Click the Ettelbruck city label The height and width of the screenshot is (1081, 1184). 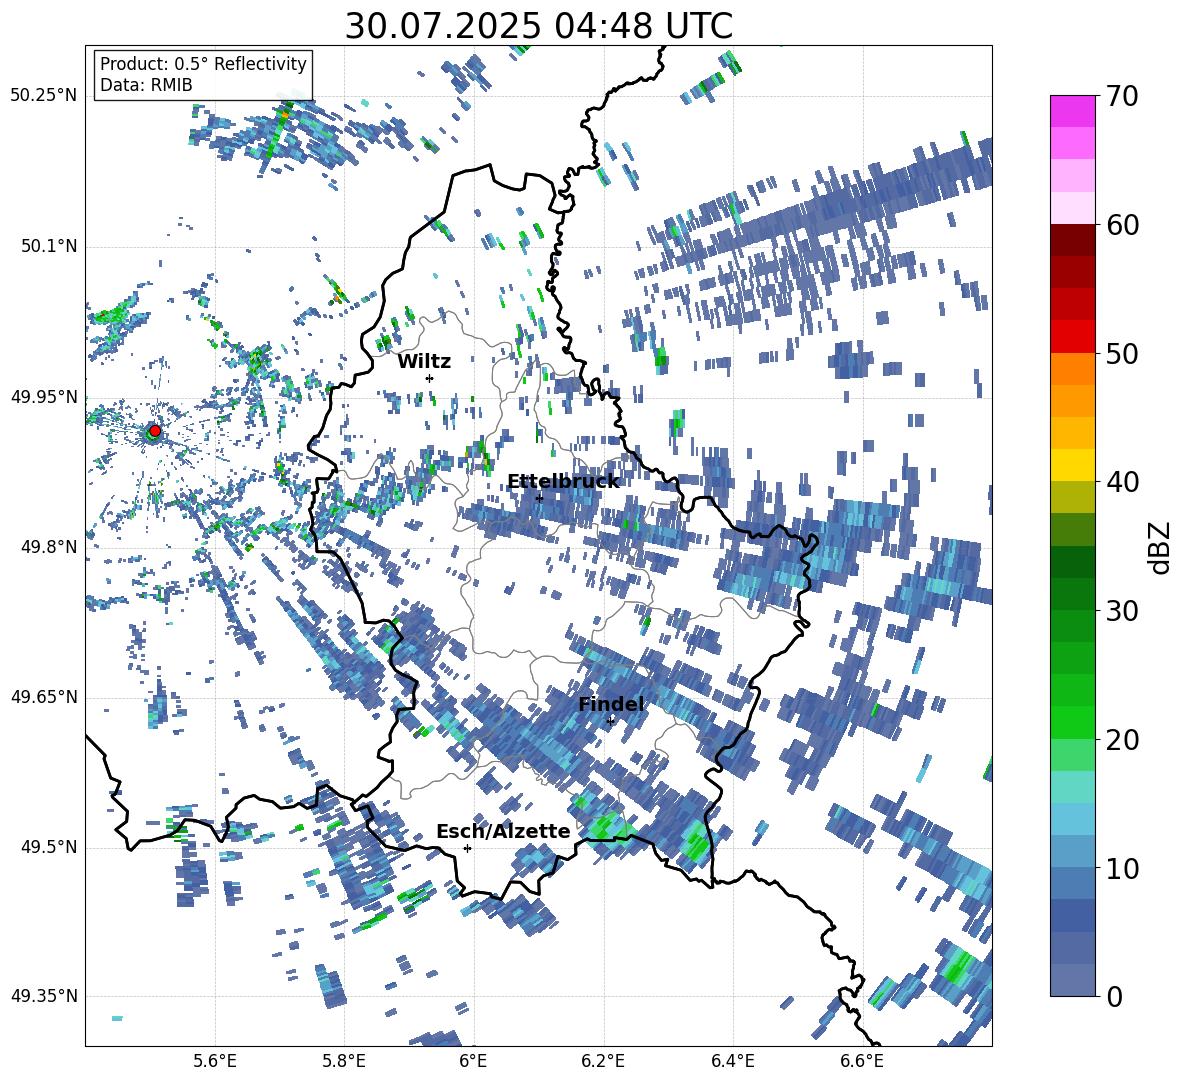click(563, 482)
